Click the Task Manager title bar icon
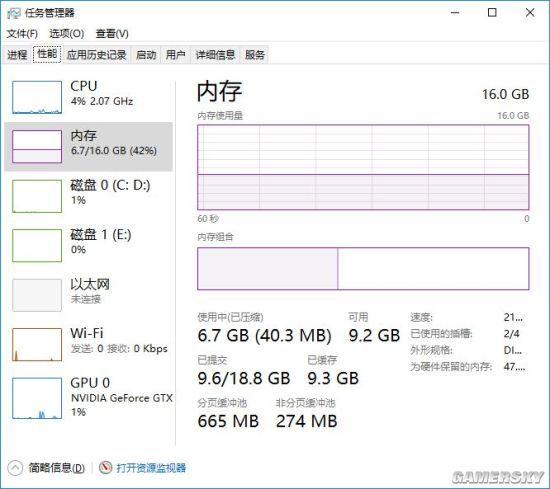The height and width of the screenshot is (489, 550). pos(14,13)
